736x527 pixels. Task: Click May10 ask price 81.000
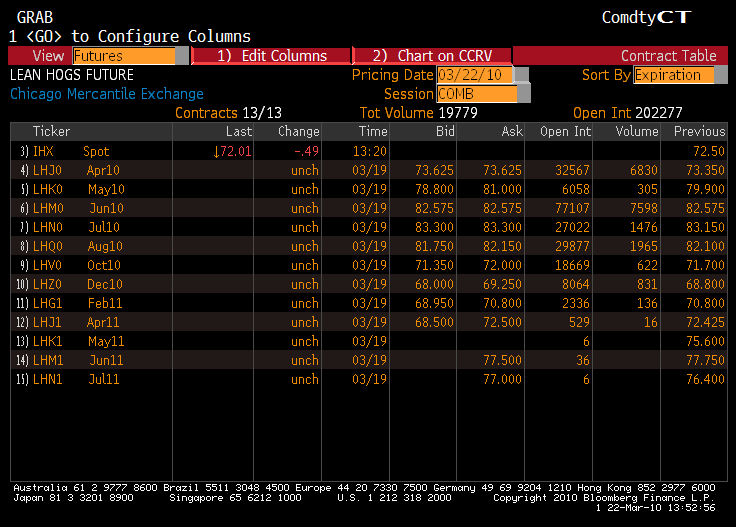point(502,189)
